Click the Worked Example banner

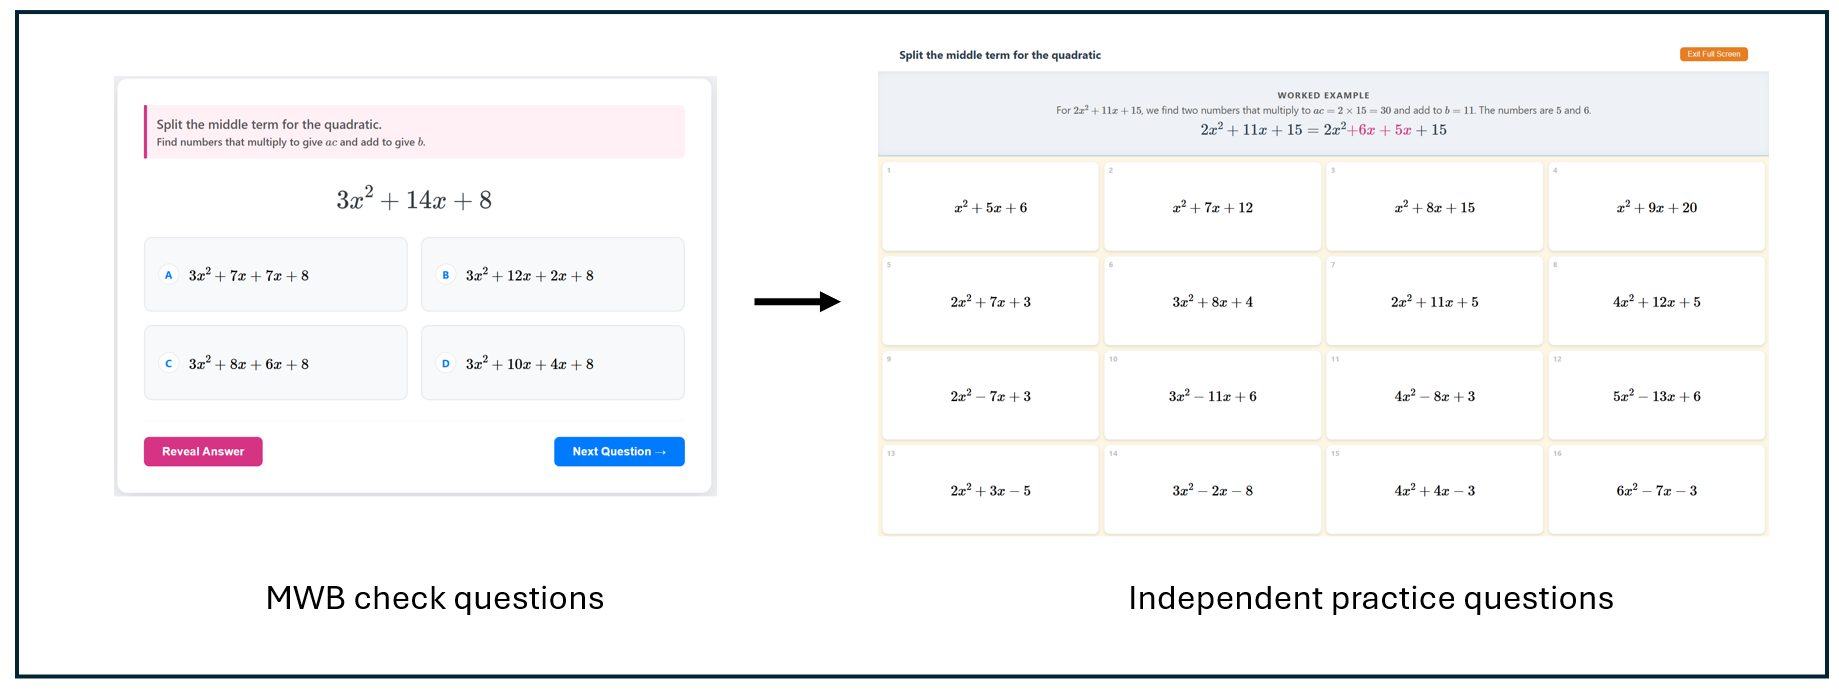[1323, 114]
